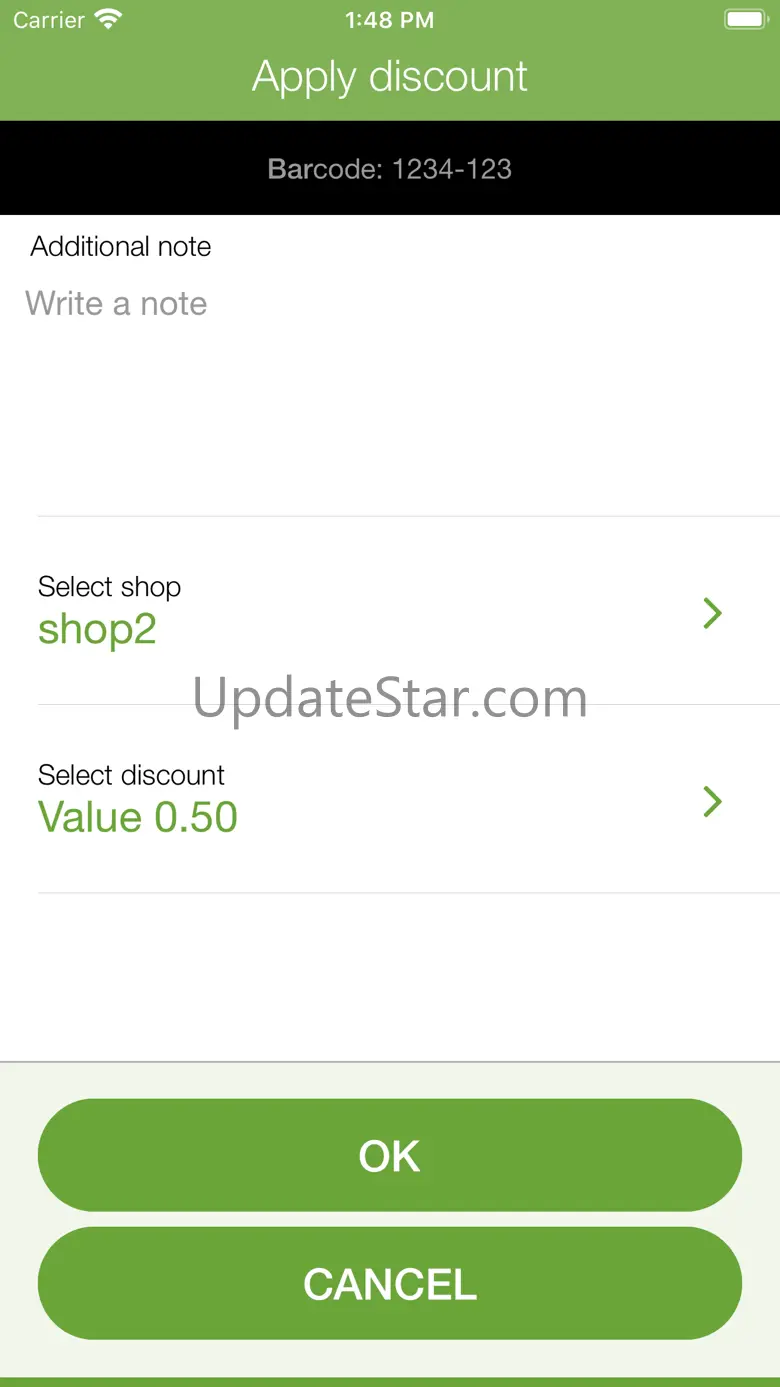
Task: Open discount selection via its green chevron
Action: (x=712, y=801)
